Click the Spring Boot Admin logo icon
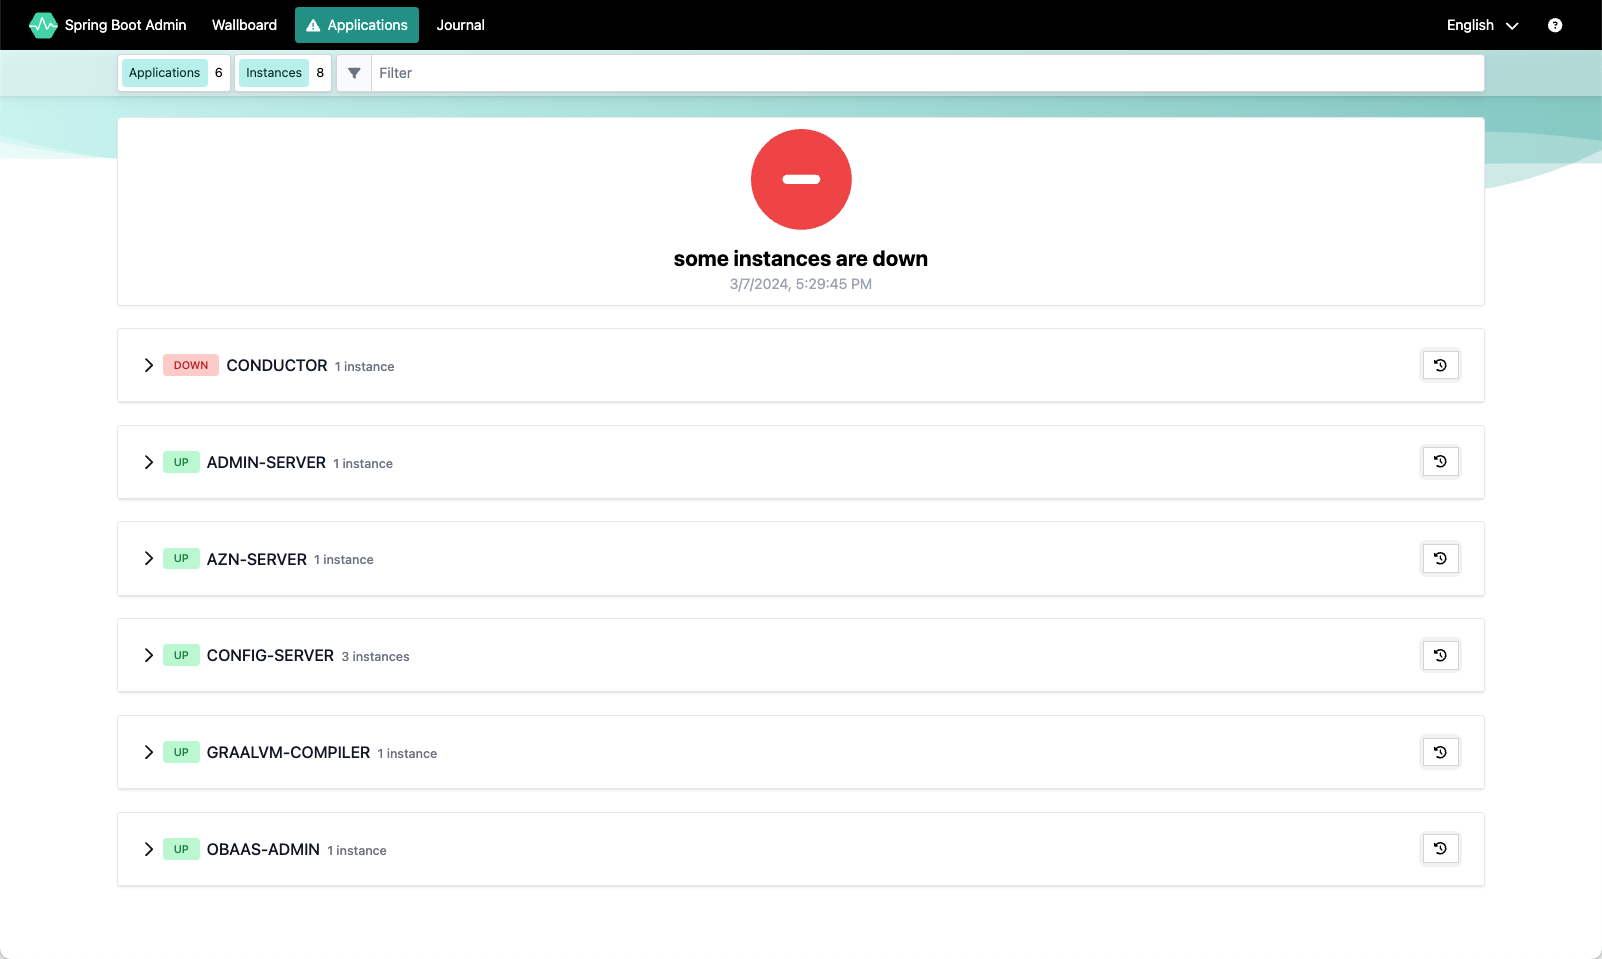Image resolution: width=1602 pixels, height=959 pixels. click(x=43, y=25)
